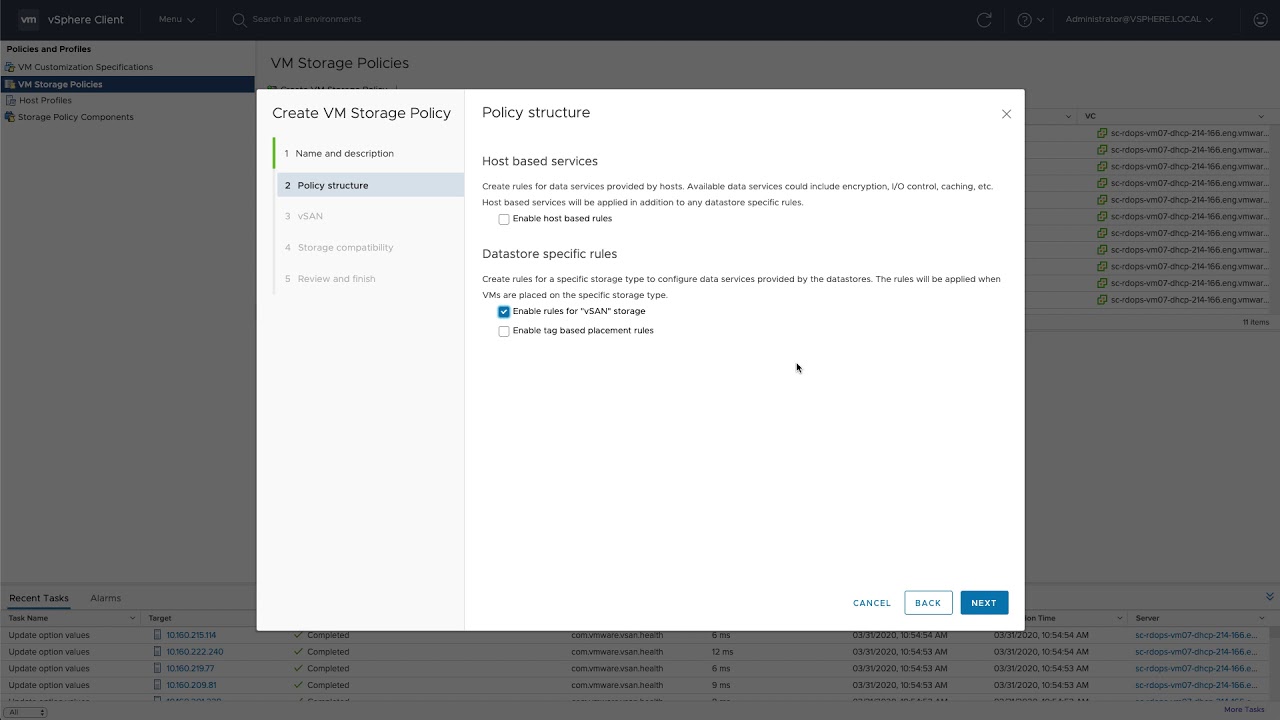Click the refresh icon in top bar

click(x=984, y=20)
